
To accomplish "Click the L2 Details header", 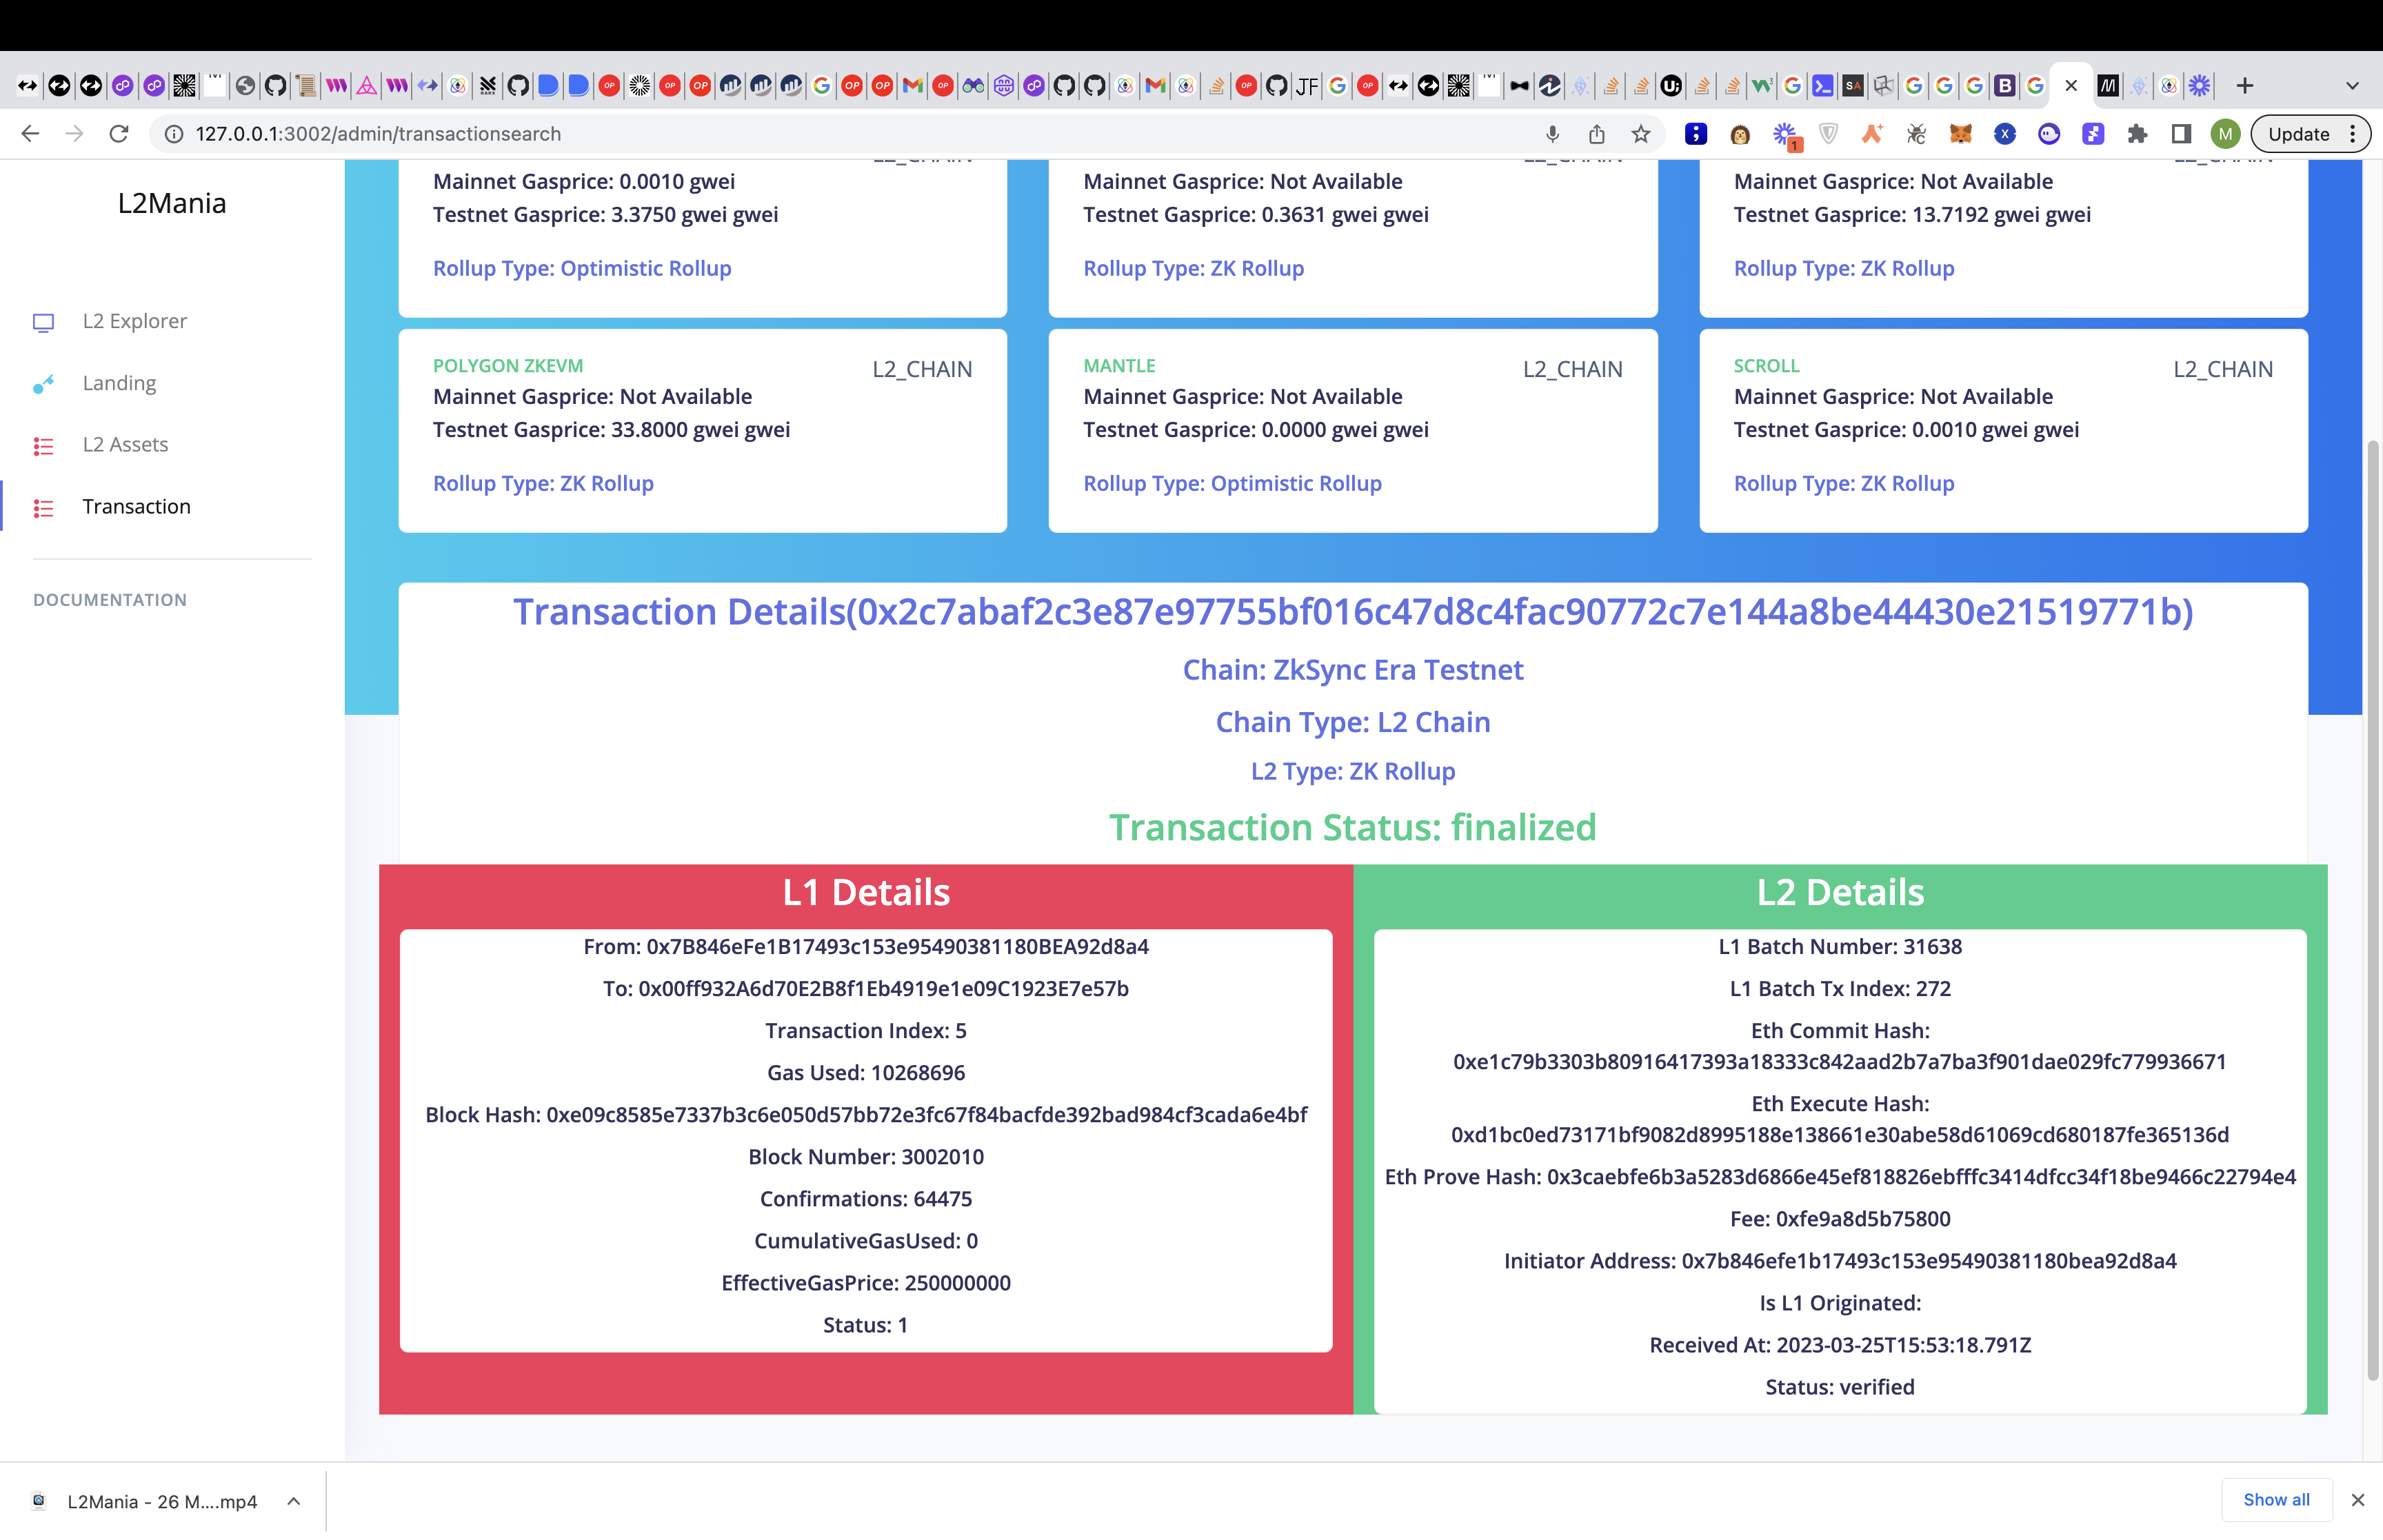I will click(1840, 893).
